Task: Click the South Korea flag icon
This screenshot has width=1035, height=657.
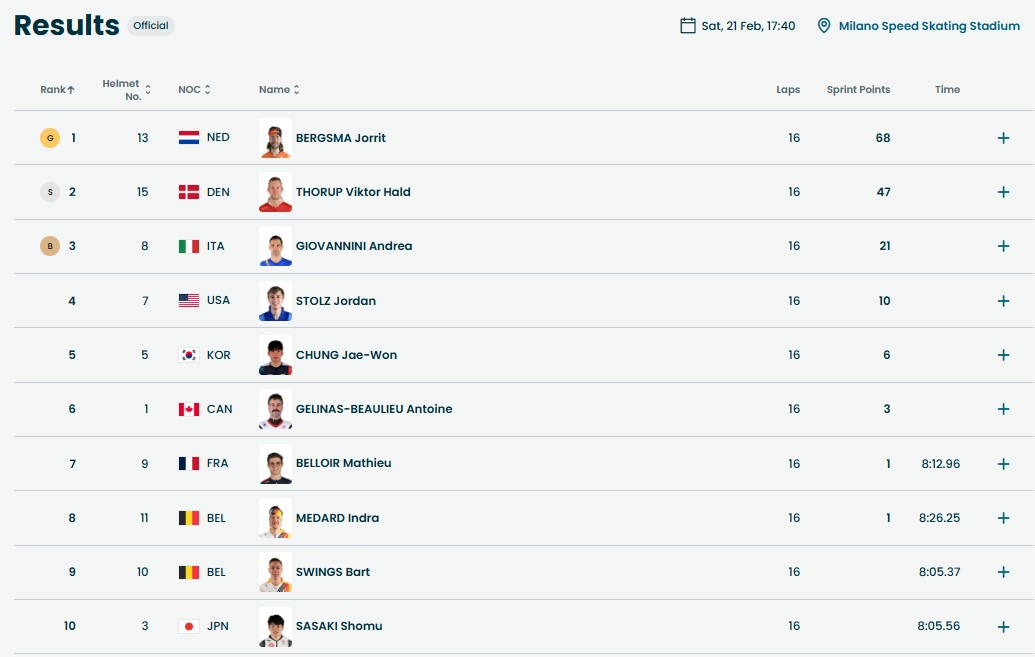Action: tap(189, 355)
